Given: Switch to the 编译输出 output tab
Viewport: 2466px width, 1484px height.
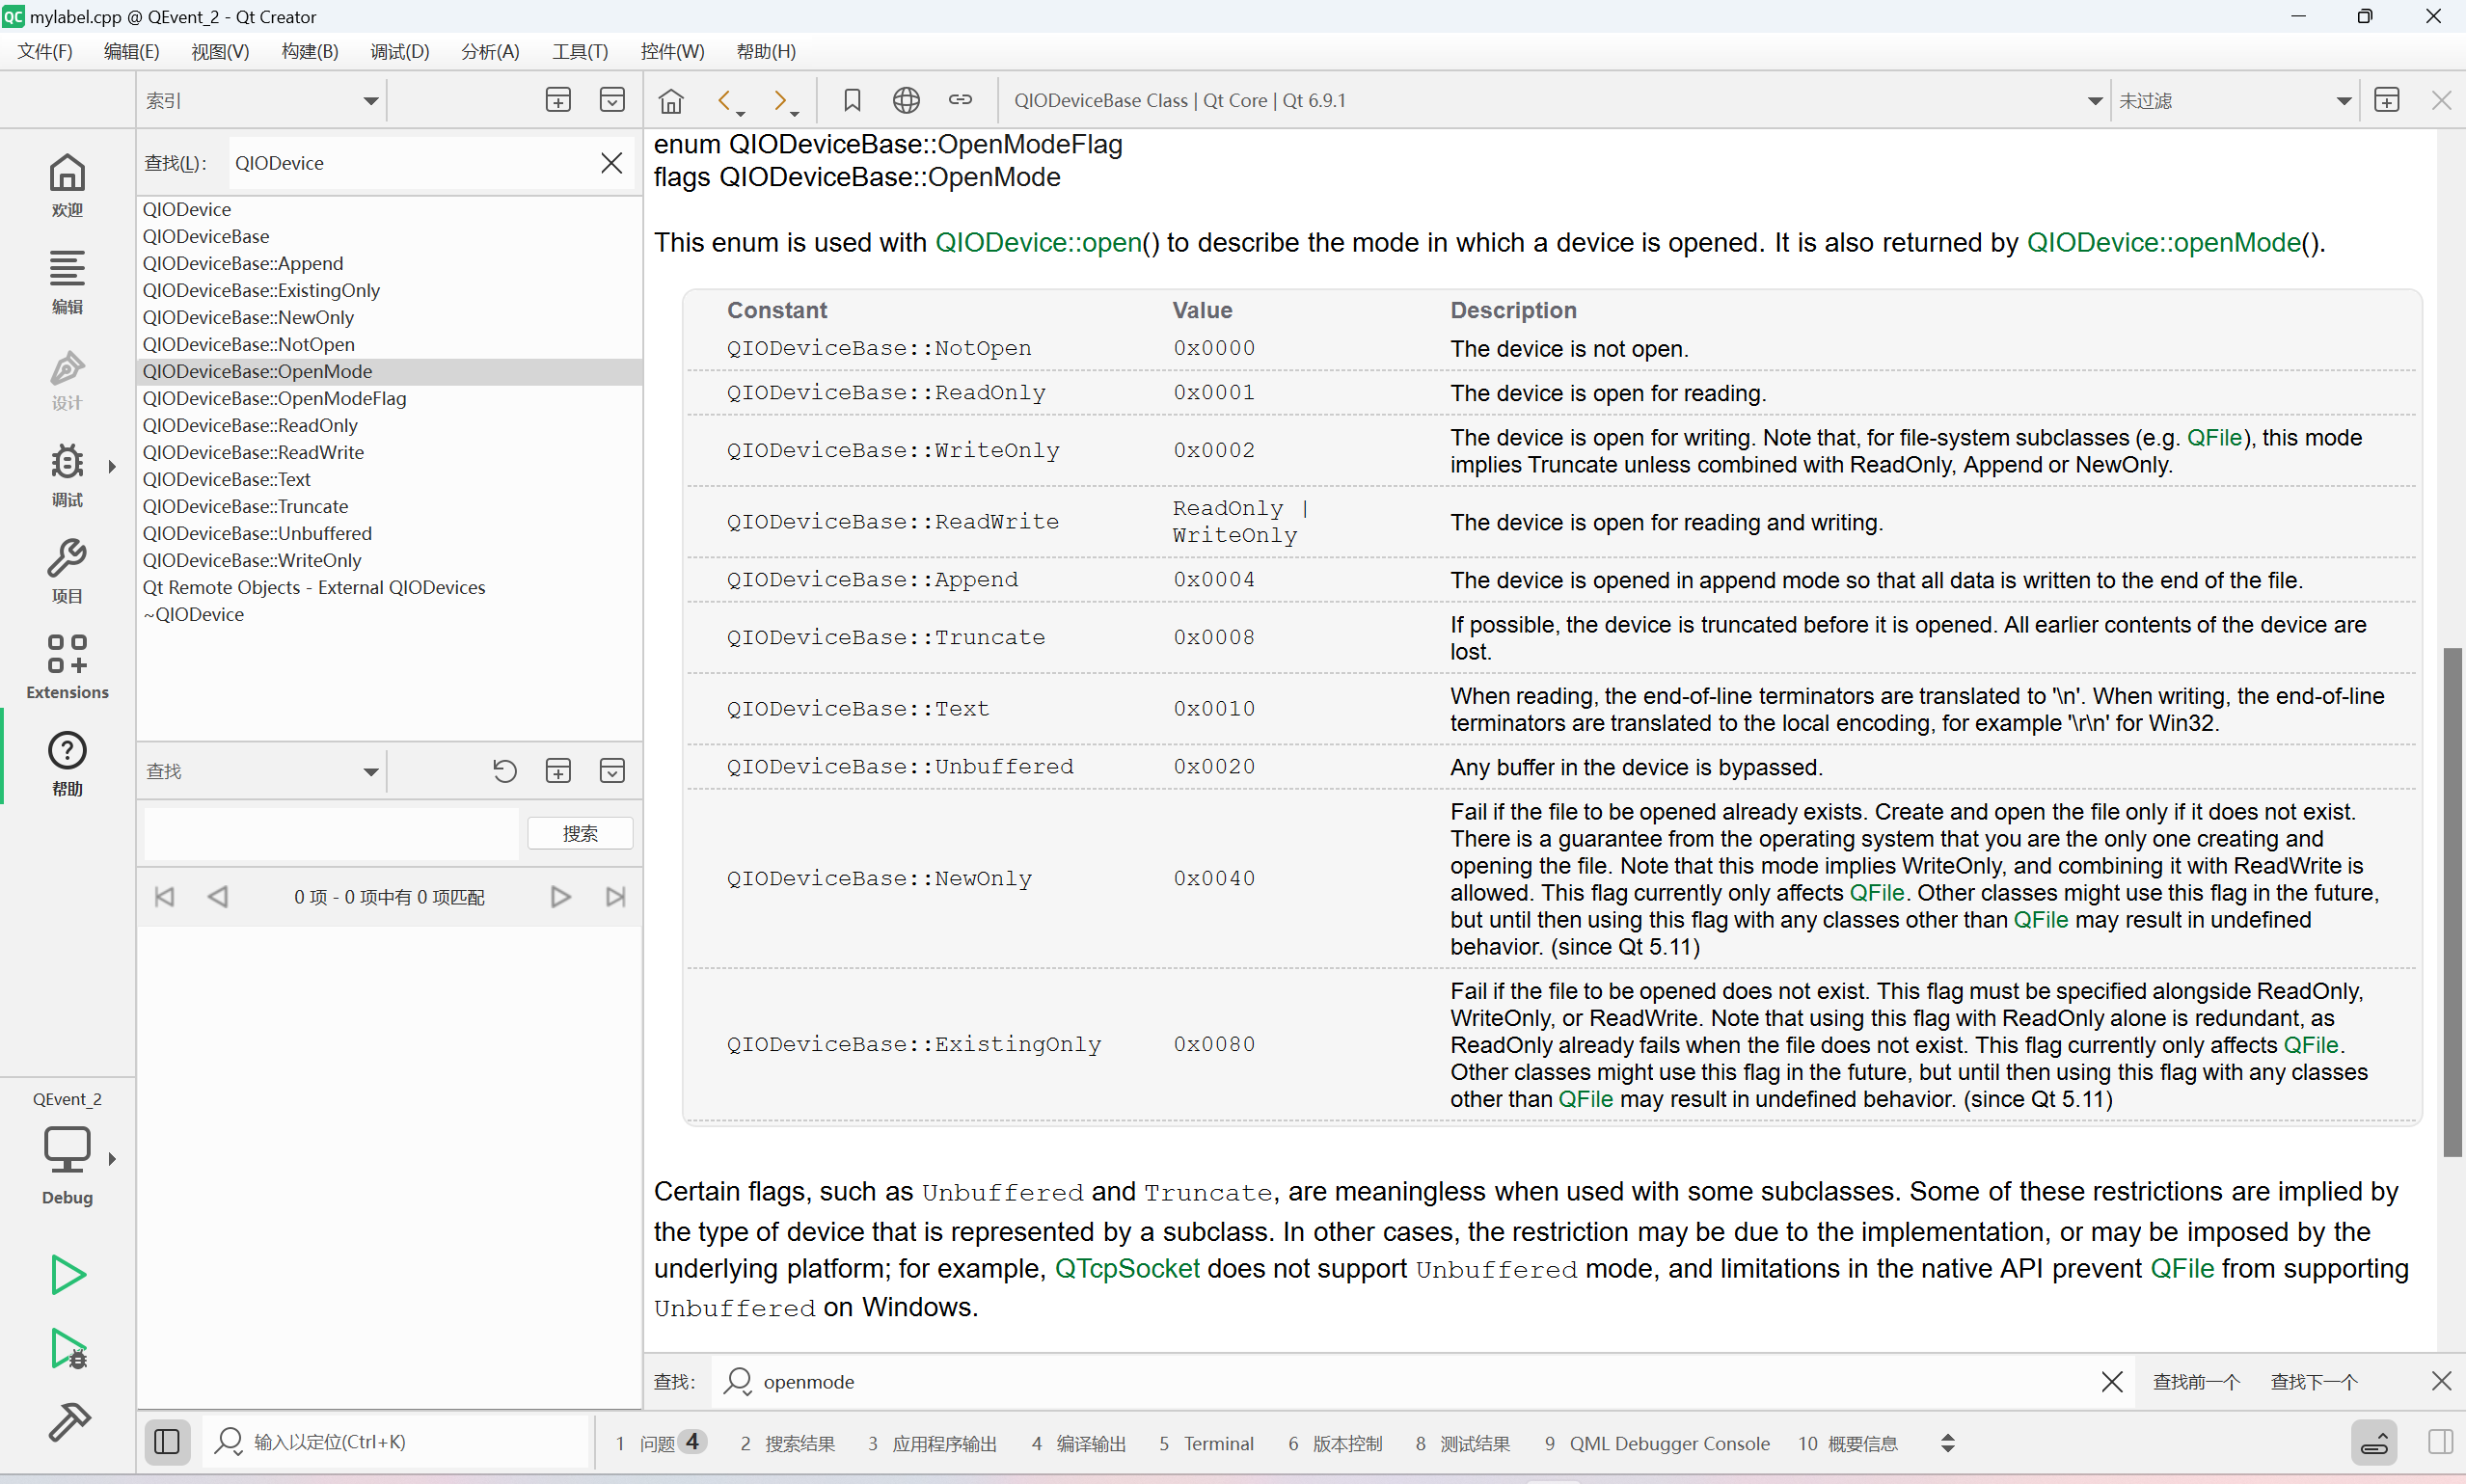Looking at the screenshot, I should [x=1078, y=1443].
